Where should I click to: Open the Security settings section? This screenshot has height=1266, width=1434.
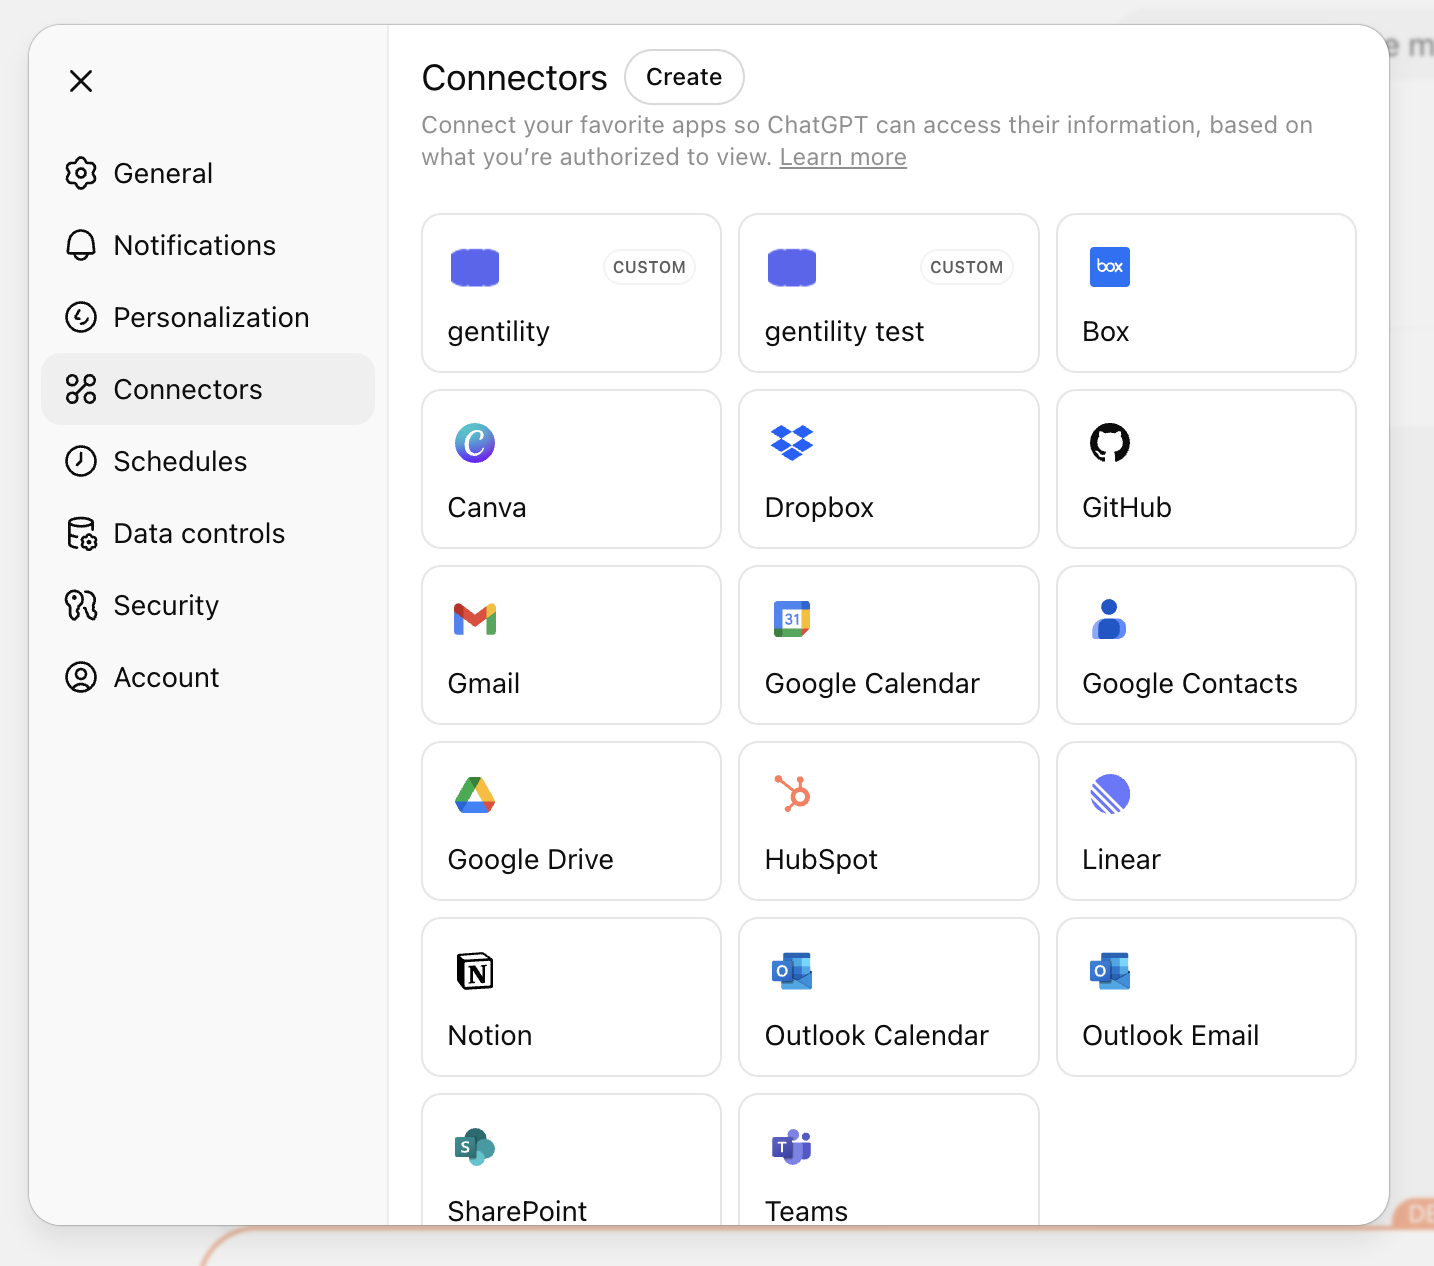coord(166,605)
